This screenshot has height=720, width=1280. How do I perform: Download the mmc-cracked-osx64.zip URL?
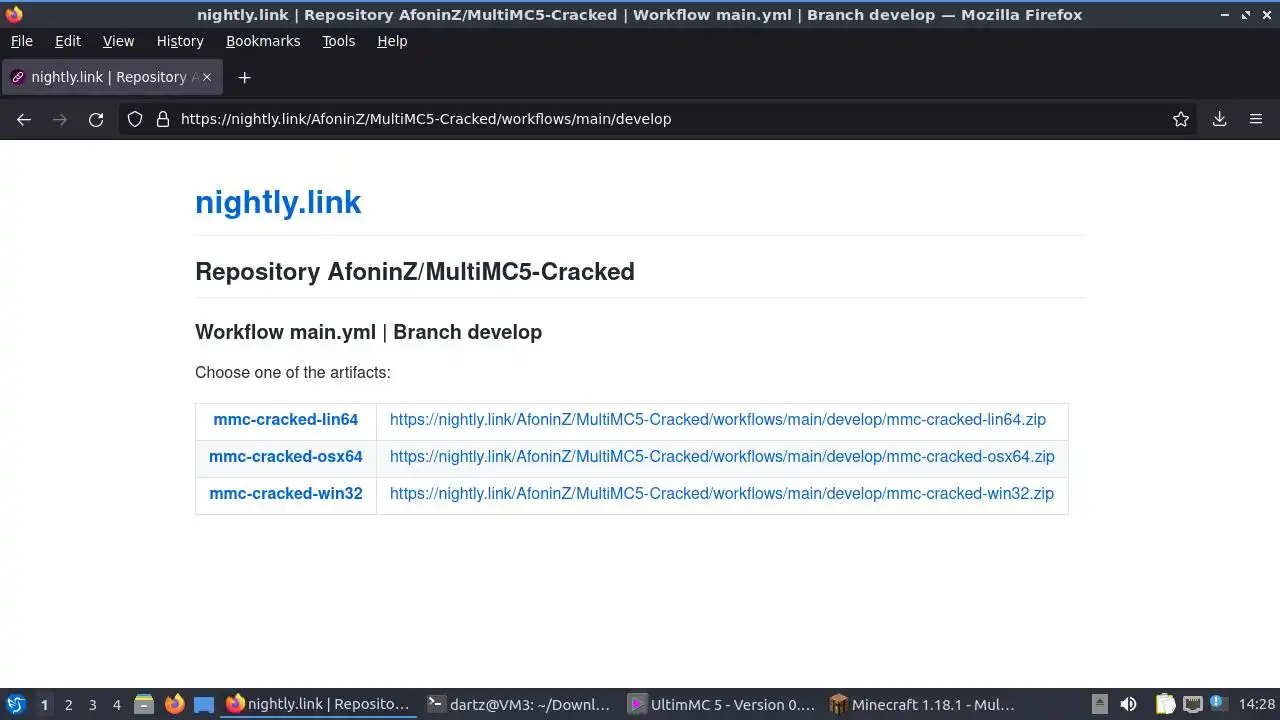[x=722, y=457]
